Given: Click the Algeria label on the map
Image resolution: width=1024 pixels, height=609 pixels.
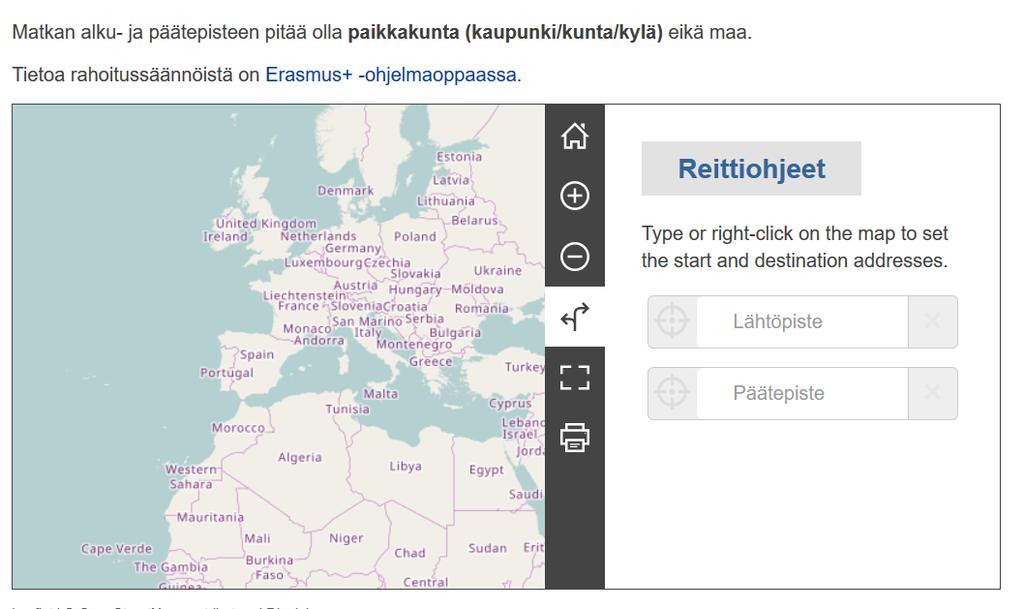Looking at the screenshot, I should [300, 458].
